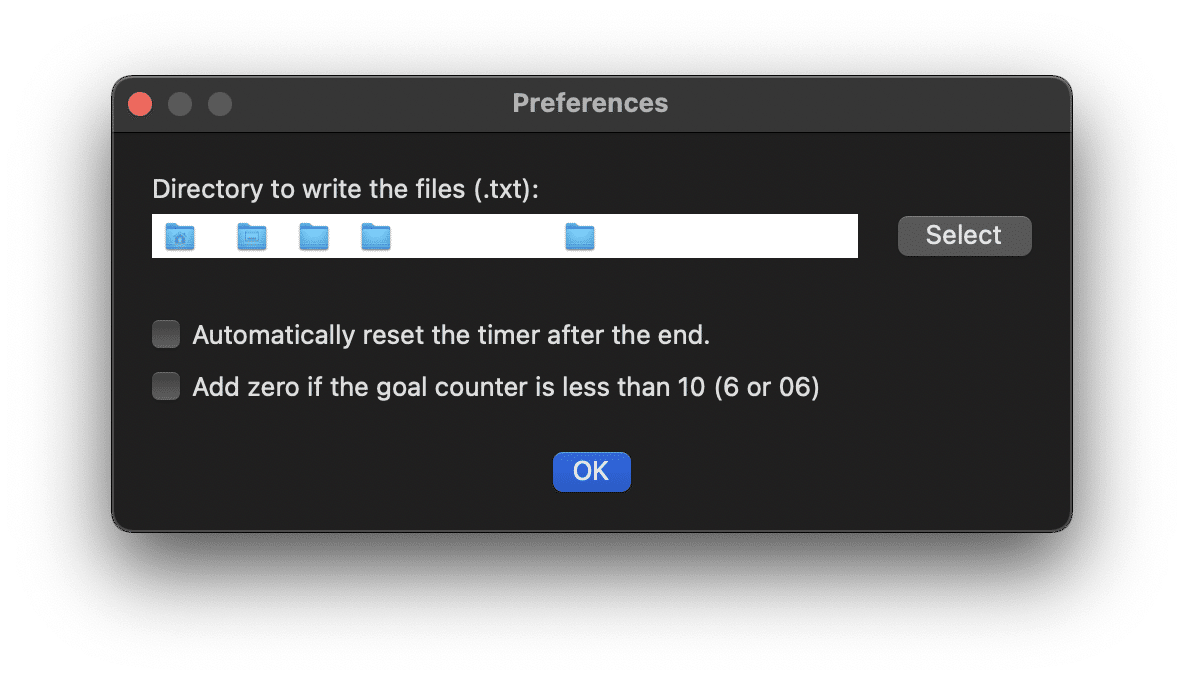Screen dimensions: 1184x680
Task: Toggle the add zero to goal counter checkbox
Action: pos(166,386)
